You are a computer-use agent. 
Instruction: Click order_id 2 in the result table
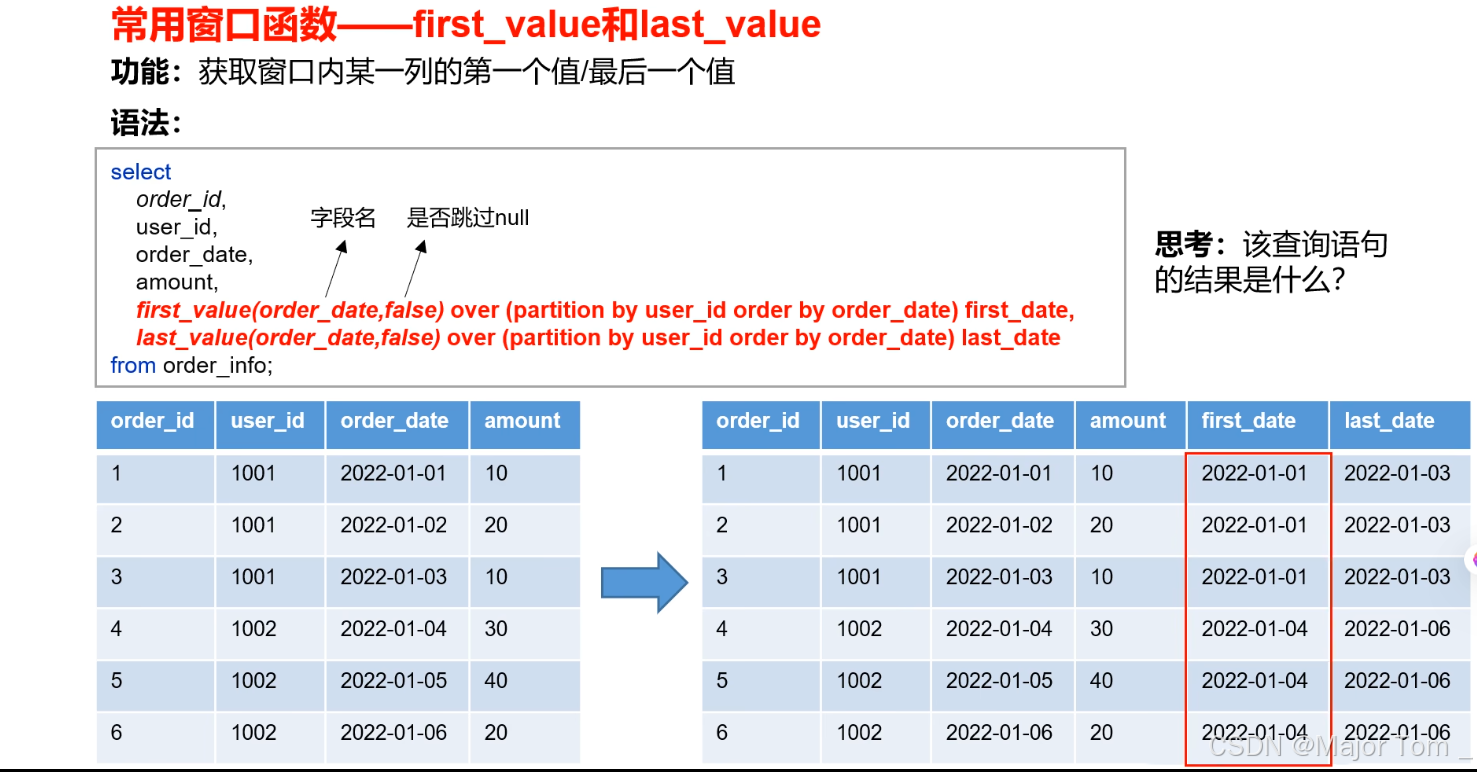coord(722,526)
